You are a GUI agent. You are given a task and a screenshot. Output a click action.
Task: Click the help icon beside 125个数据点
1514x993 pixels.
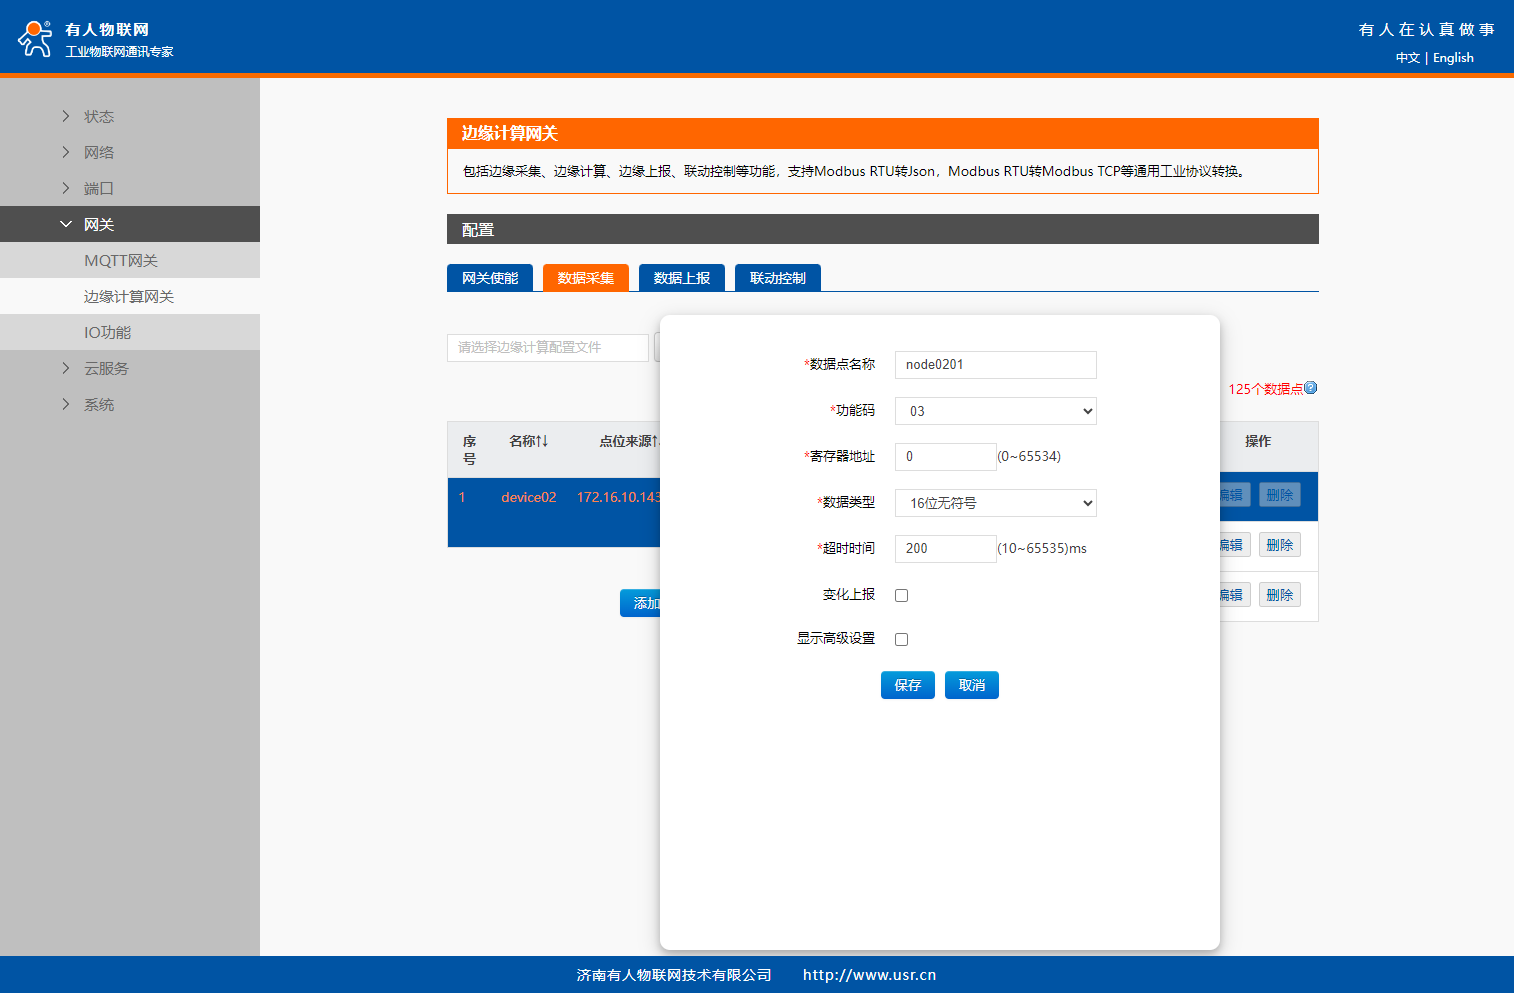tap(1311, 388)
